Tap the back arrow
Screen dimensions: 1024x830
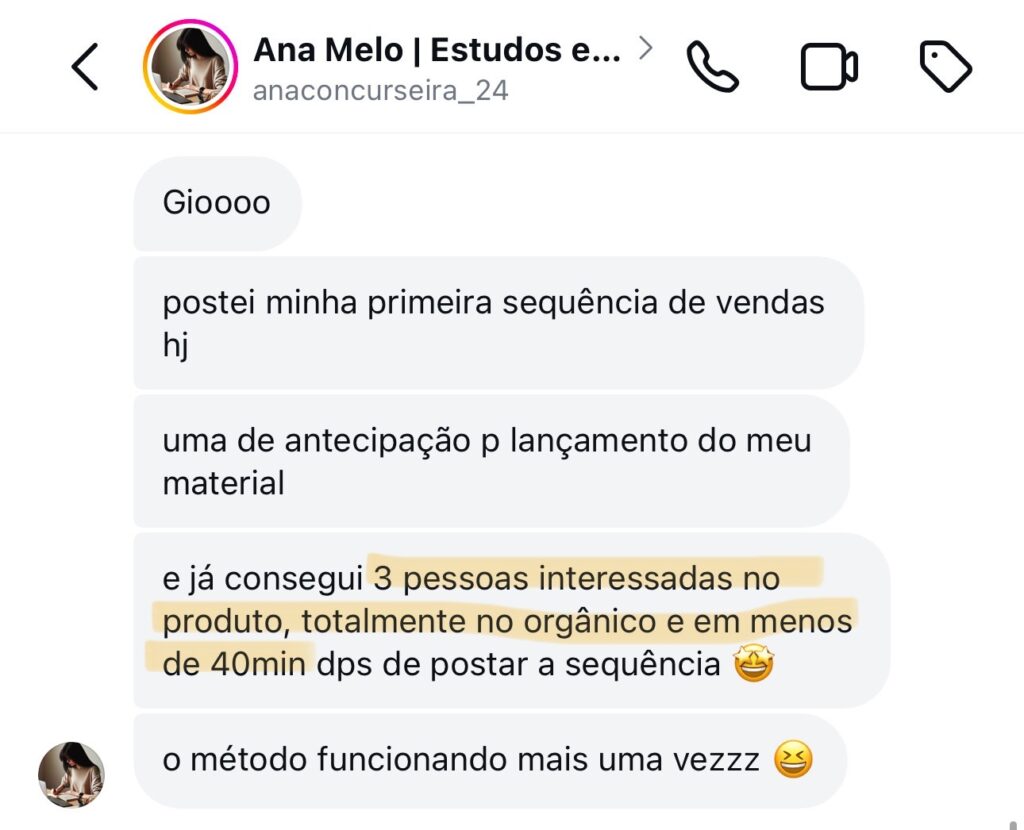[x=85, y=68]
